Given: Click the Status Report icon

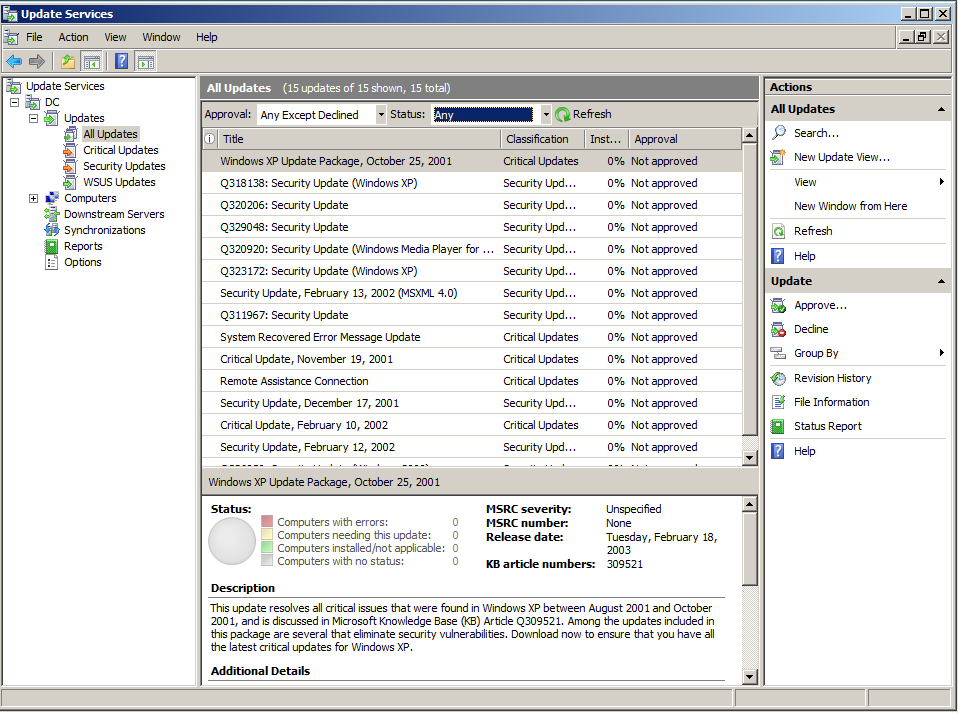Looking at the screenshot, I should click(x=778, y=426).
